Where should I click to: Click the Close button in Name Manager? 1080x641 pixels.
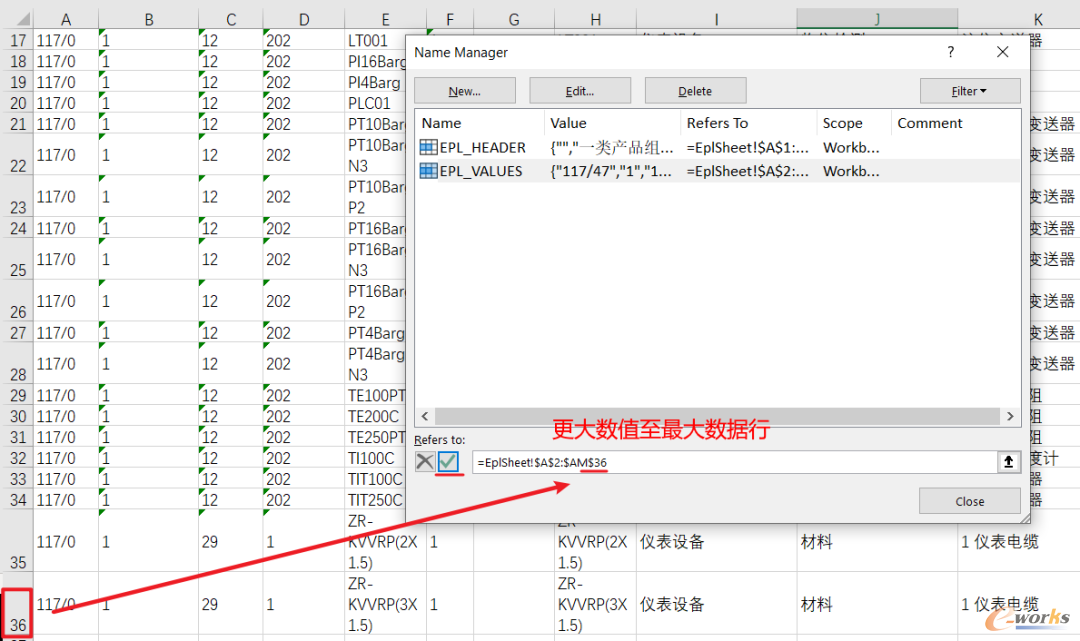[x=970, y=501]
